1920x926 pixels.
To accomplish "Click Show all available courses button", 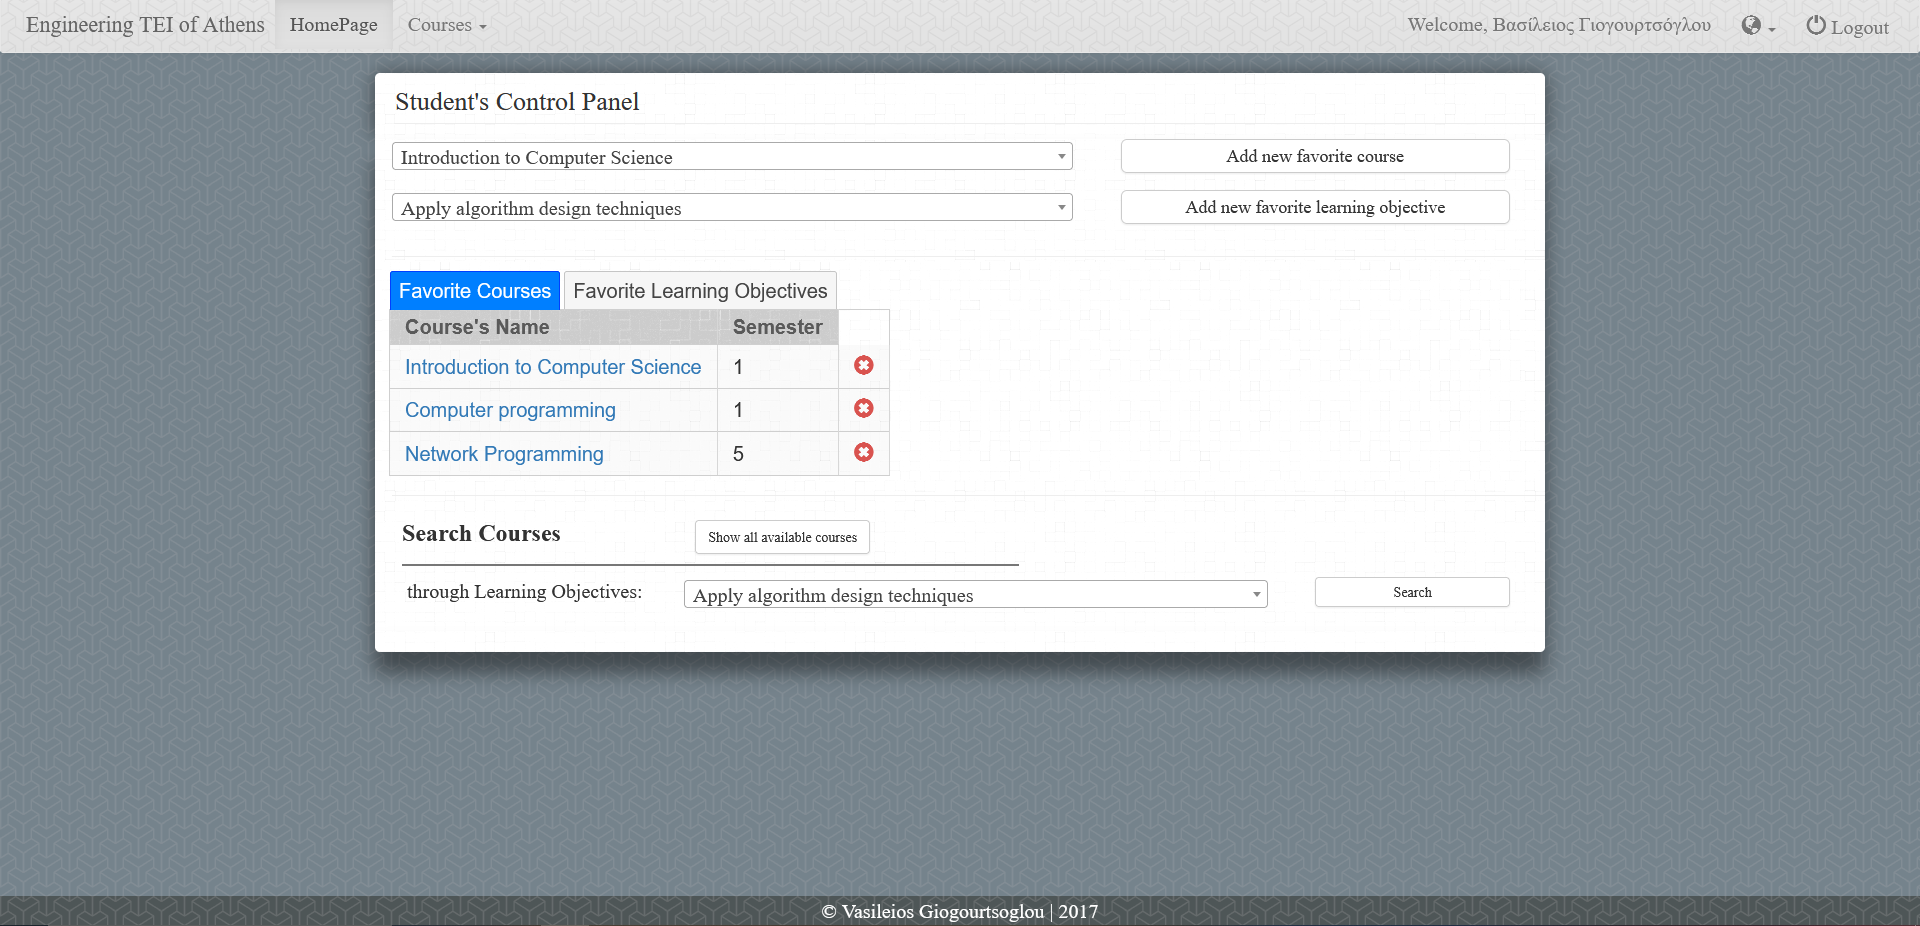I will click(782, 537).
